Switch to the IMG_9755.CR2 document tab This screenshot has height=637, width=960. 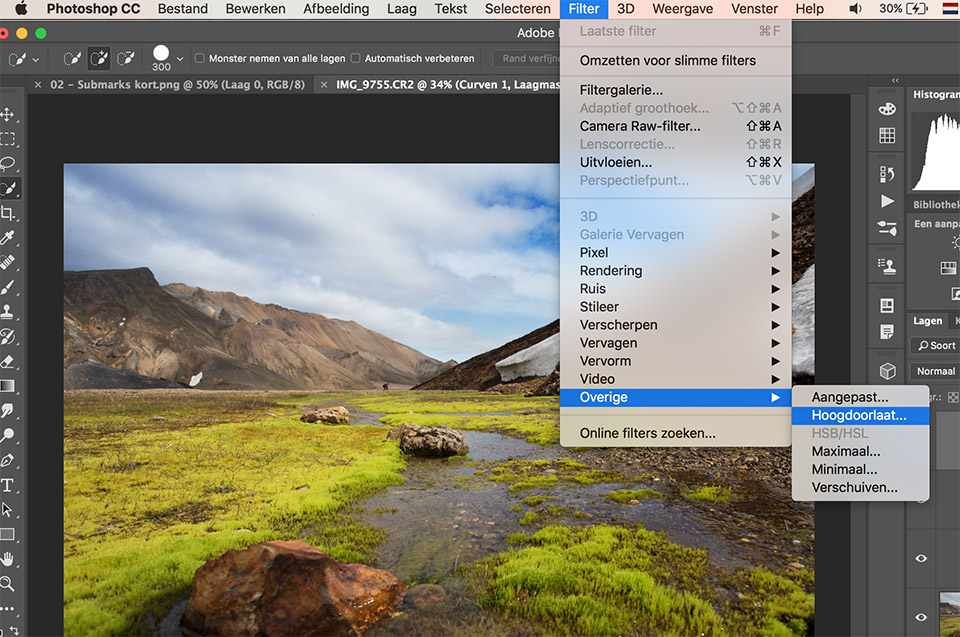tap(448, 85)
